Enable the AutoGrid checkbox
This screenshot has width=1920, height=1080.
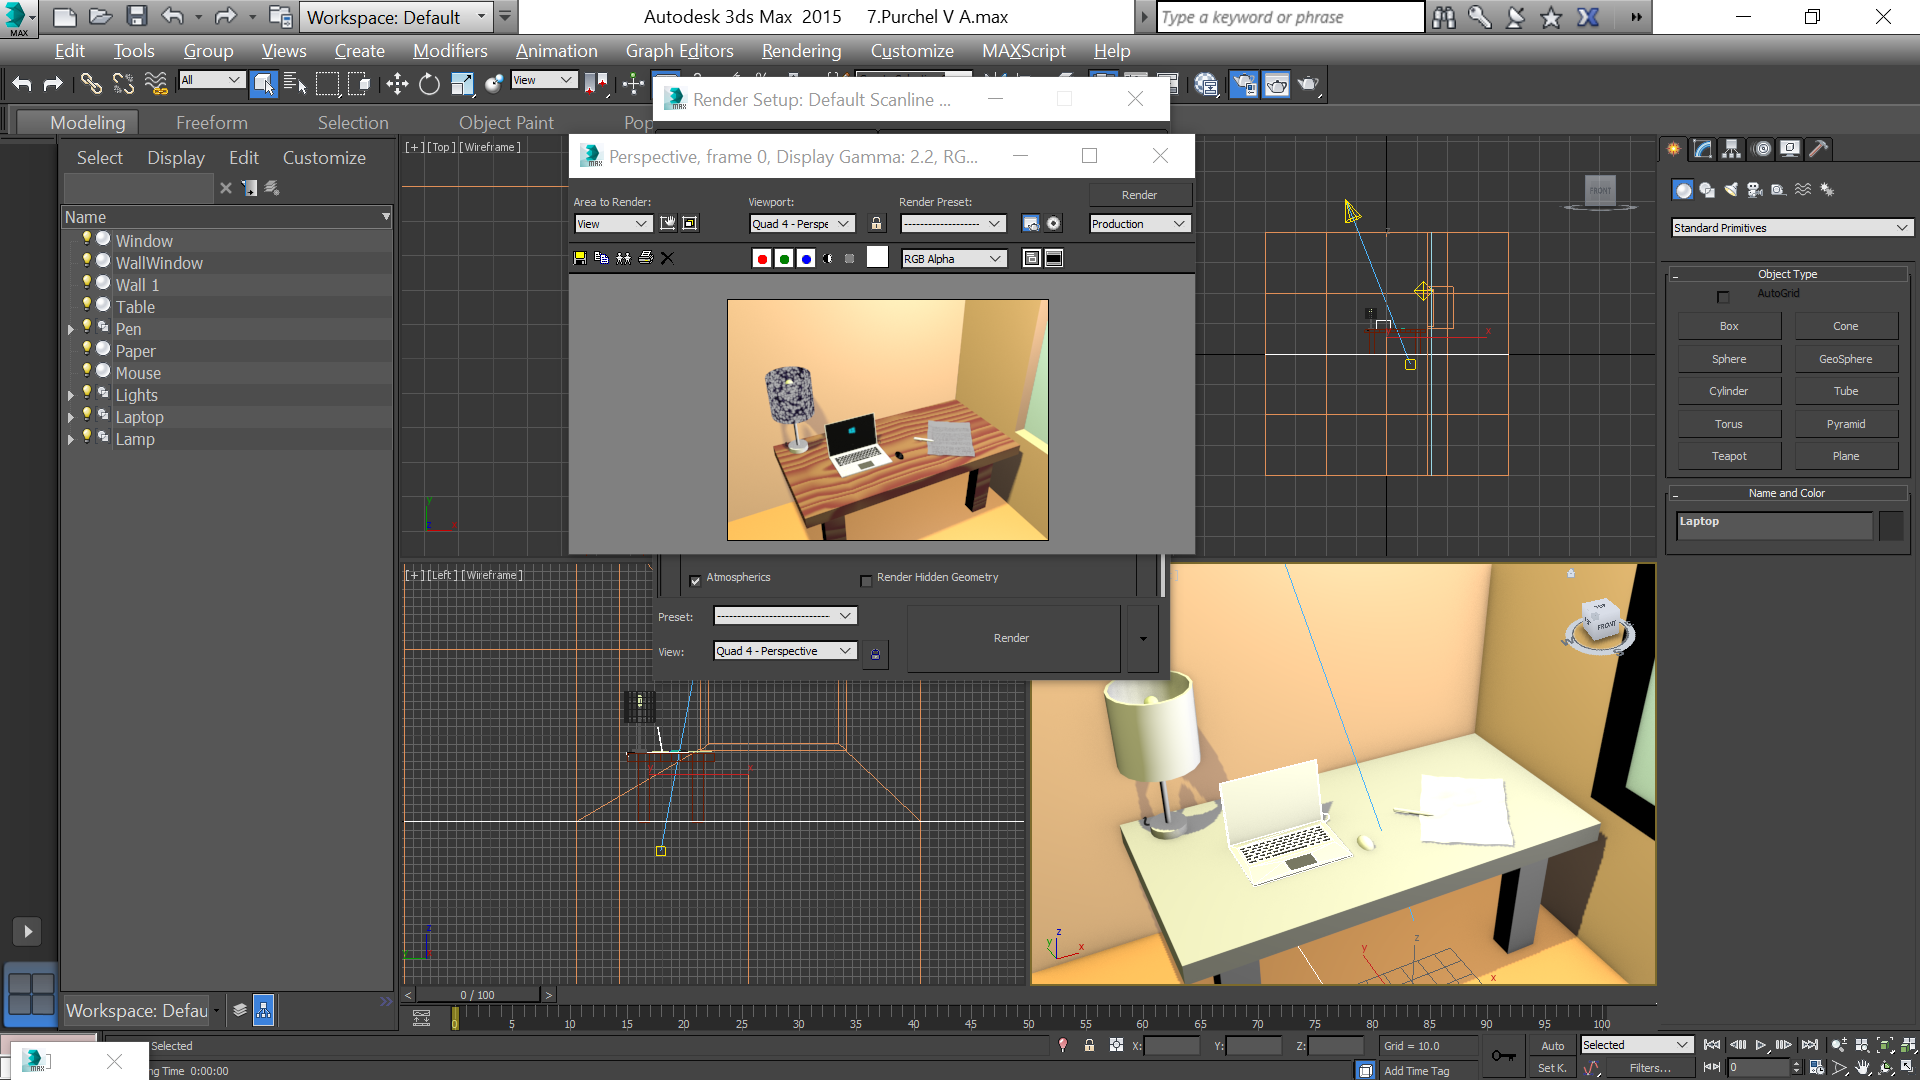point(1723,297)
